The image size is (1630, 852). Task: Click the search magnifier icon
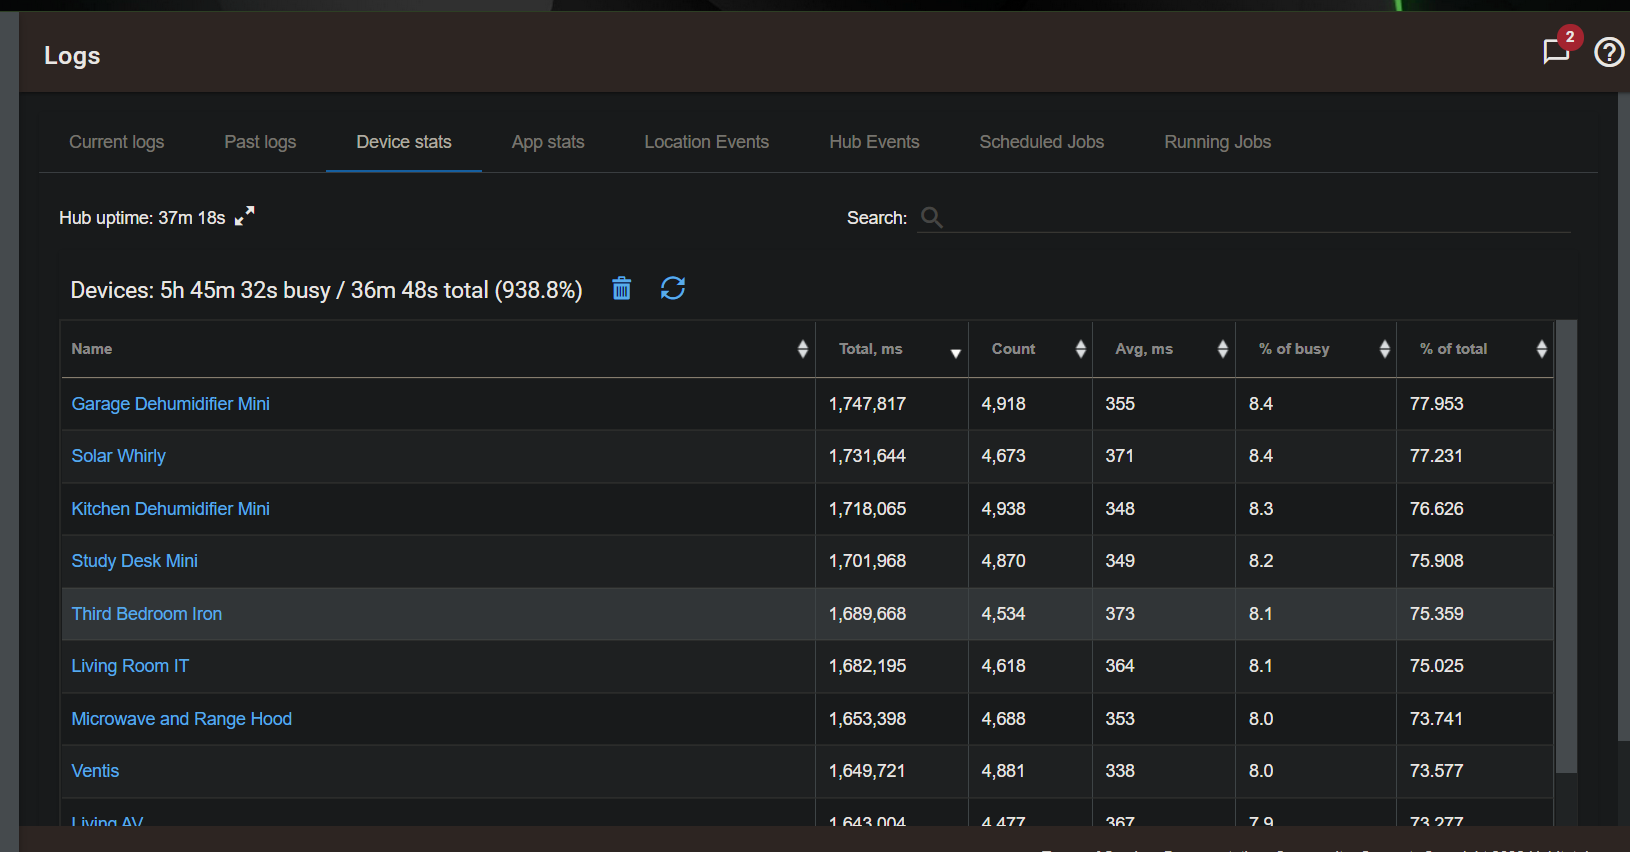931,217
